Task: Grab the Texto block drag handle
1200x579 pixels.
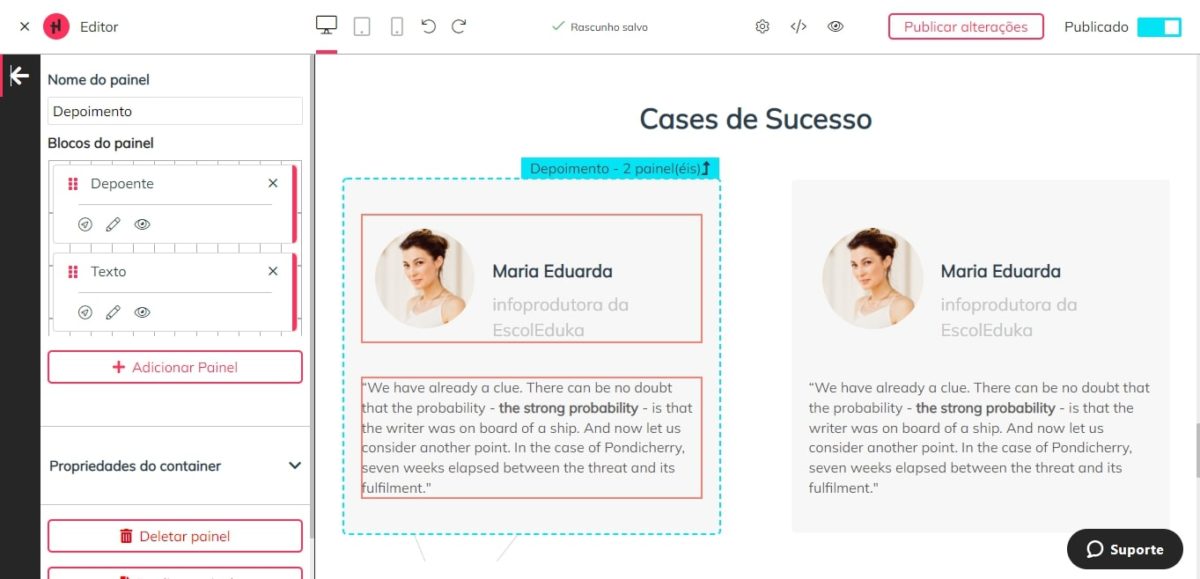Action: pos(73,272)
